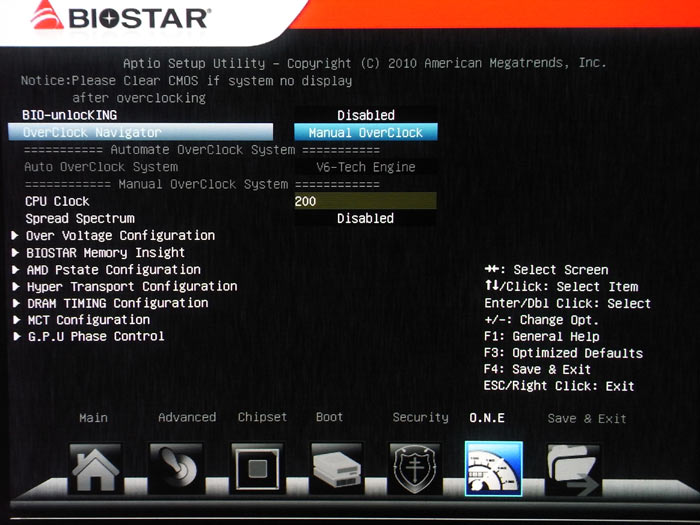Click the F4: Save & Exit hint

[538, 370]
